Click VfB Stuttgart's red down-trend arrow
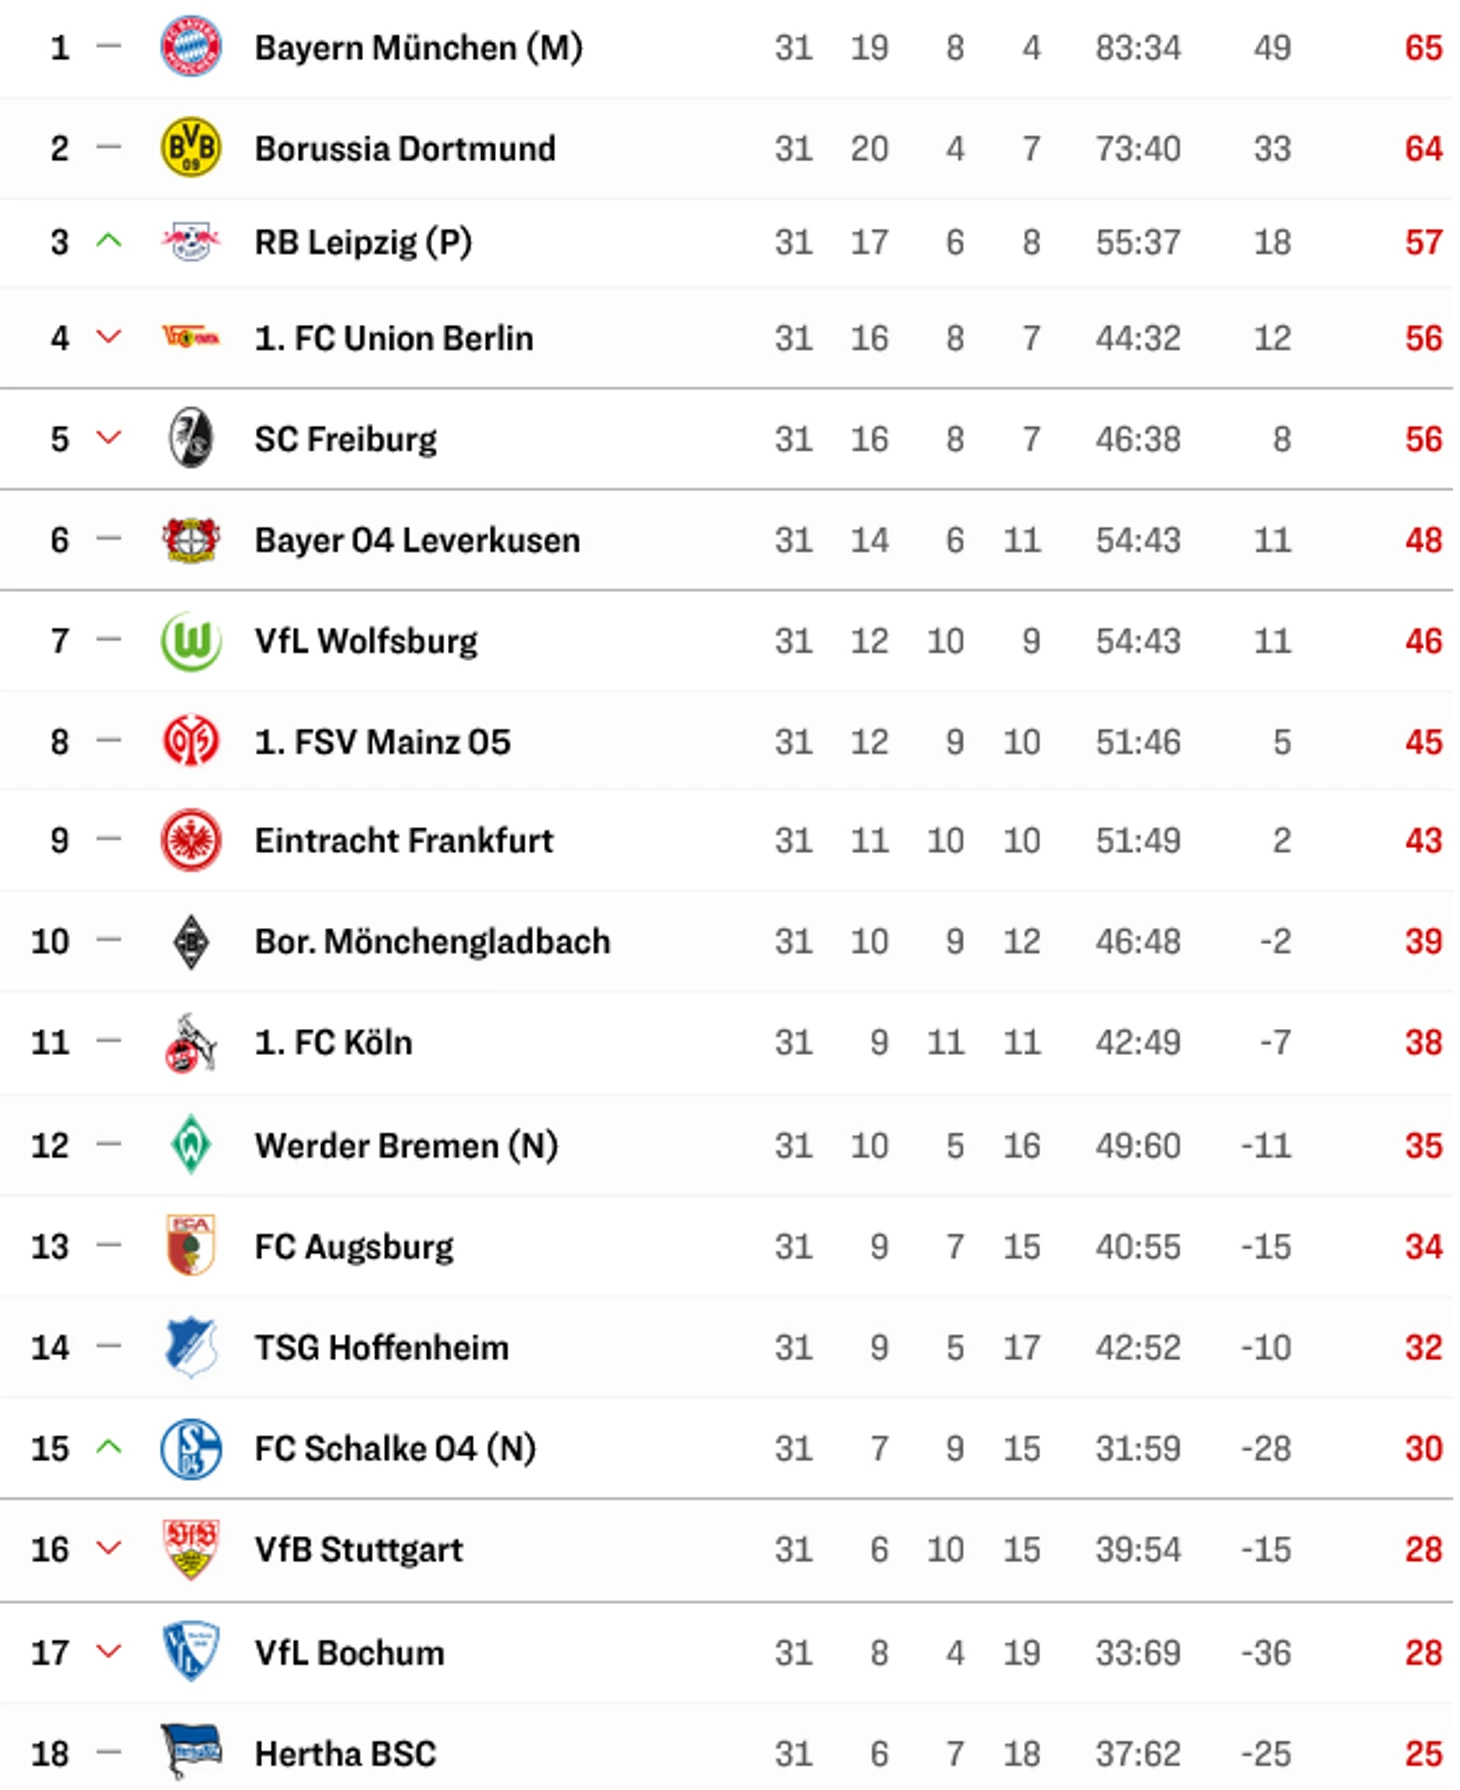Image resolution: width=1460 pixels, height=1790 pixels. (108, 1548)
